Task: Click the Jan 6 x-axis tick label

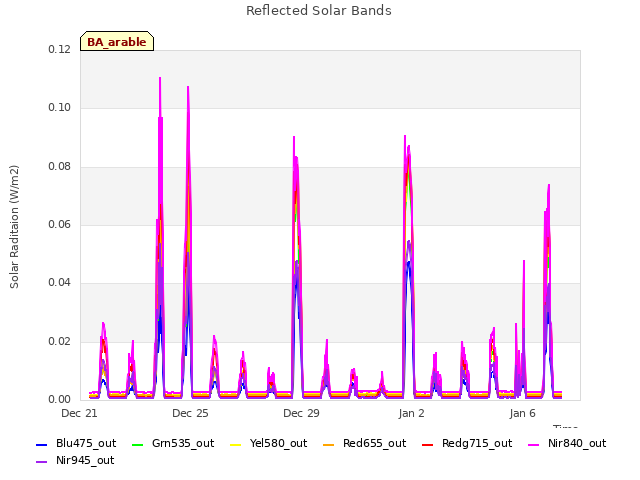Action: [522, 413]
